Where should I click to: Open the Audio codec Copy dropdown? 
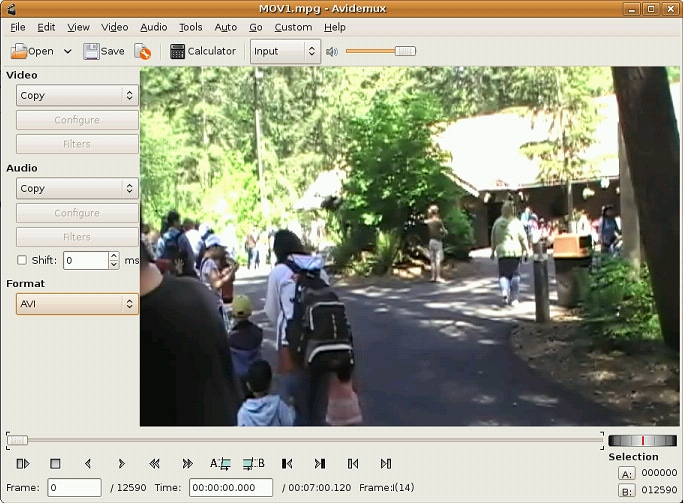78,189
